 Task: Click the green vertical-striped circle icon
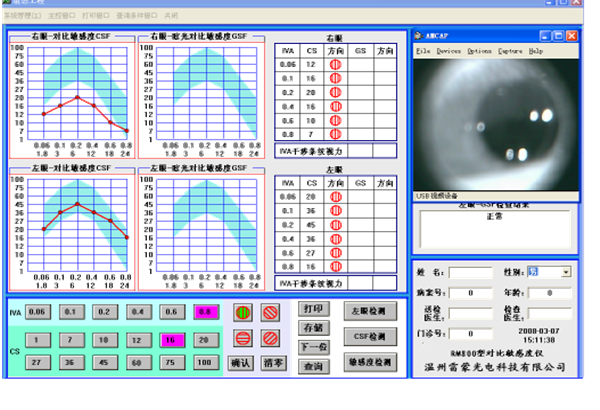pyautogui.click(x=240, y=312)
